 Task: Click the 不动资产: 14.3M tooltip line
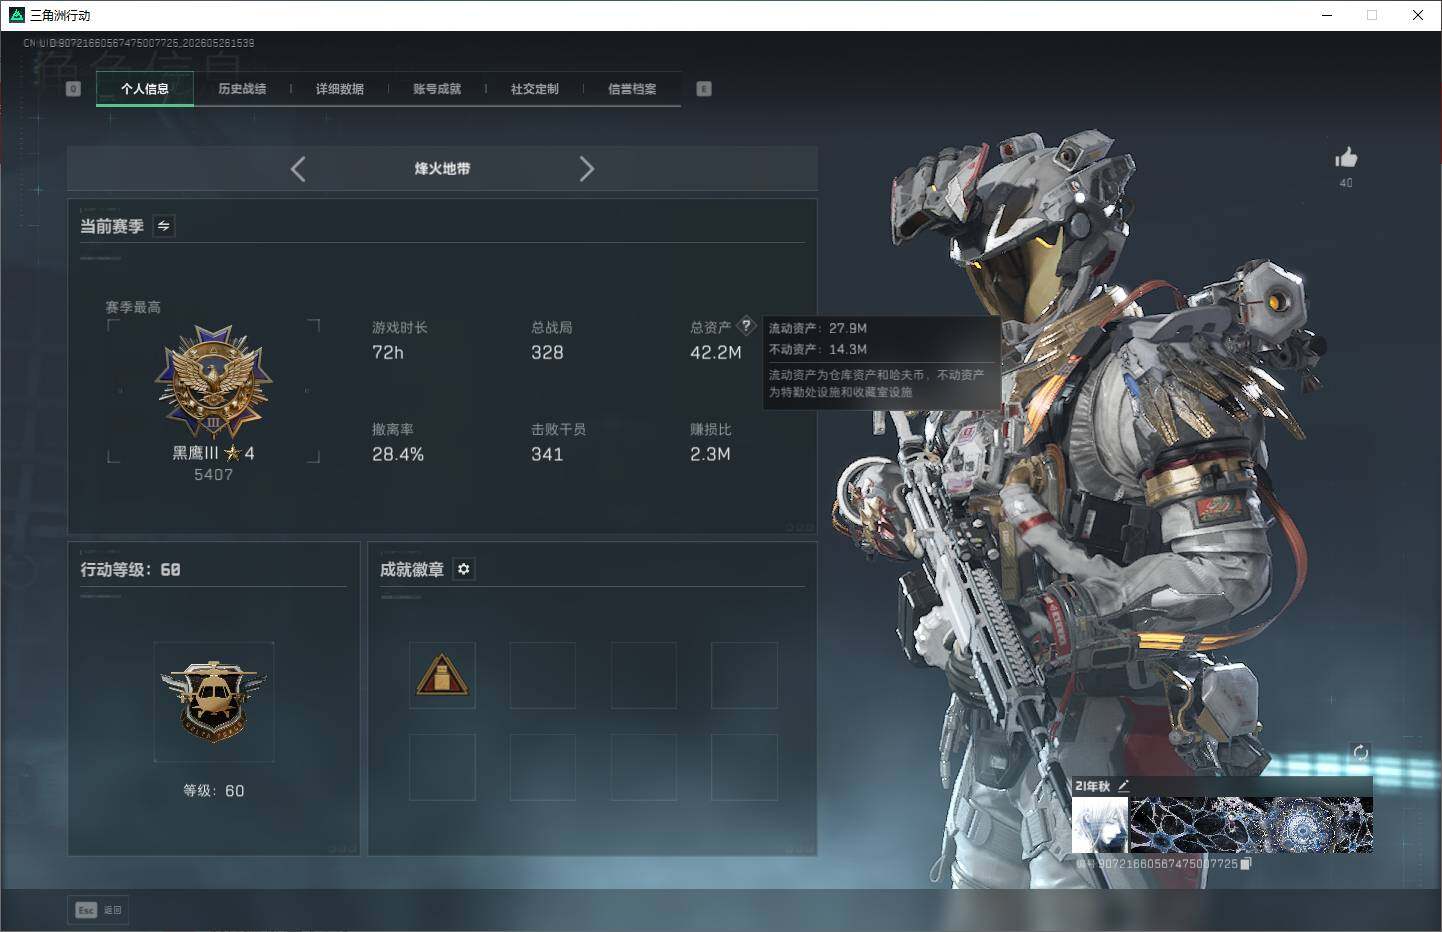click(818, 349)
